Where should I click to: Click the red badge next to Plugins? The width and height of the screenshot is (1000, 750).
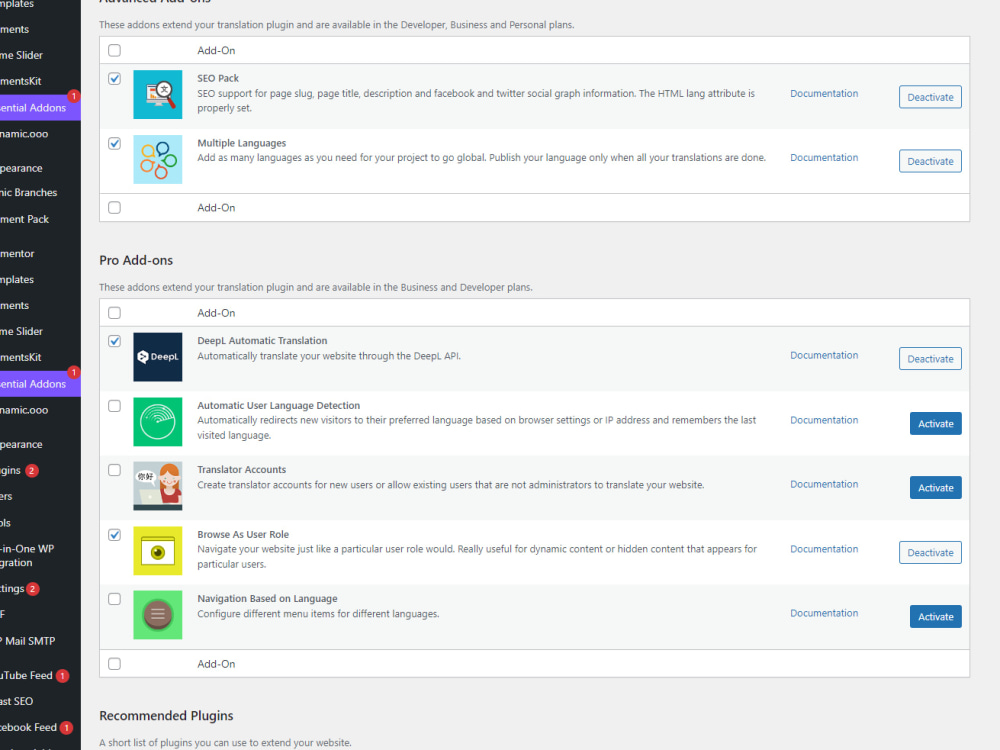tap(32, 471)
